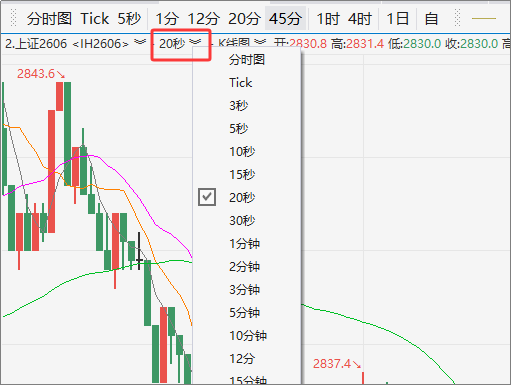Switch to the 分时图 period tab
The width and height of the screenshot is (511, 385).
[49, 18]
